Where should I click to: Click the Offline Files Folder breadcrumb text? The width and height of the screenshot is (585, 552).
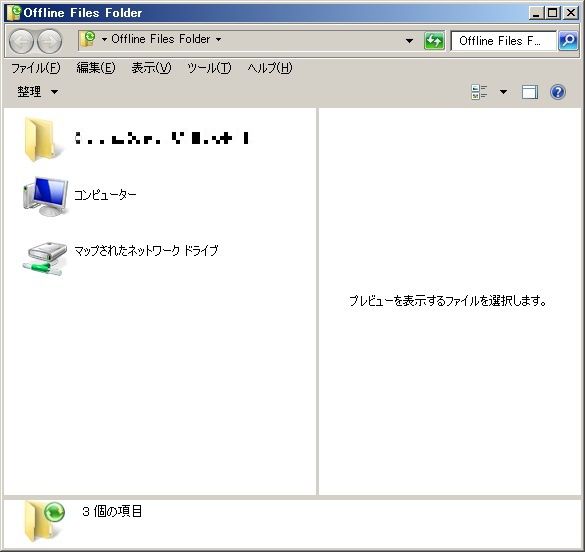161,39
